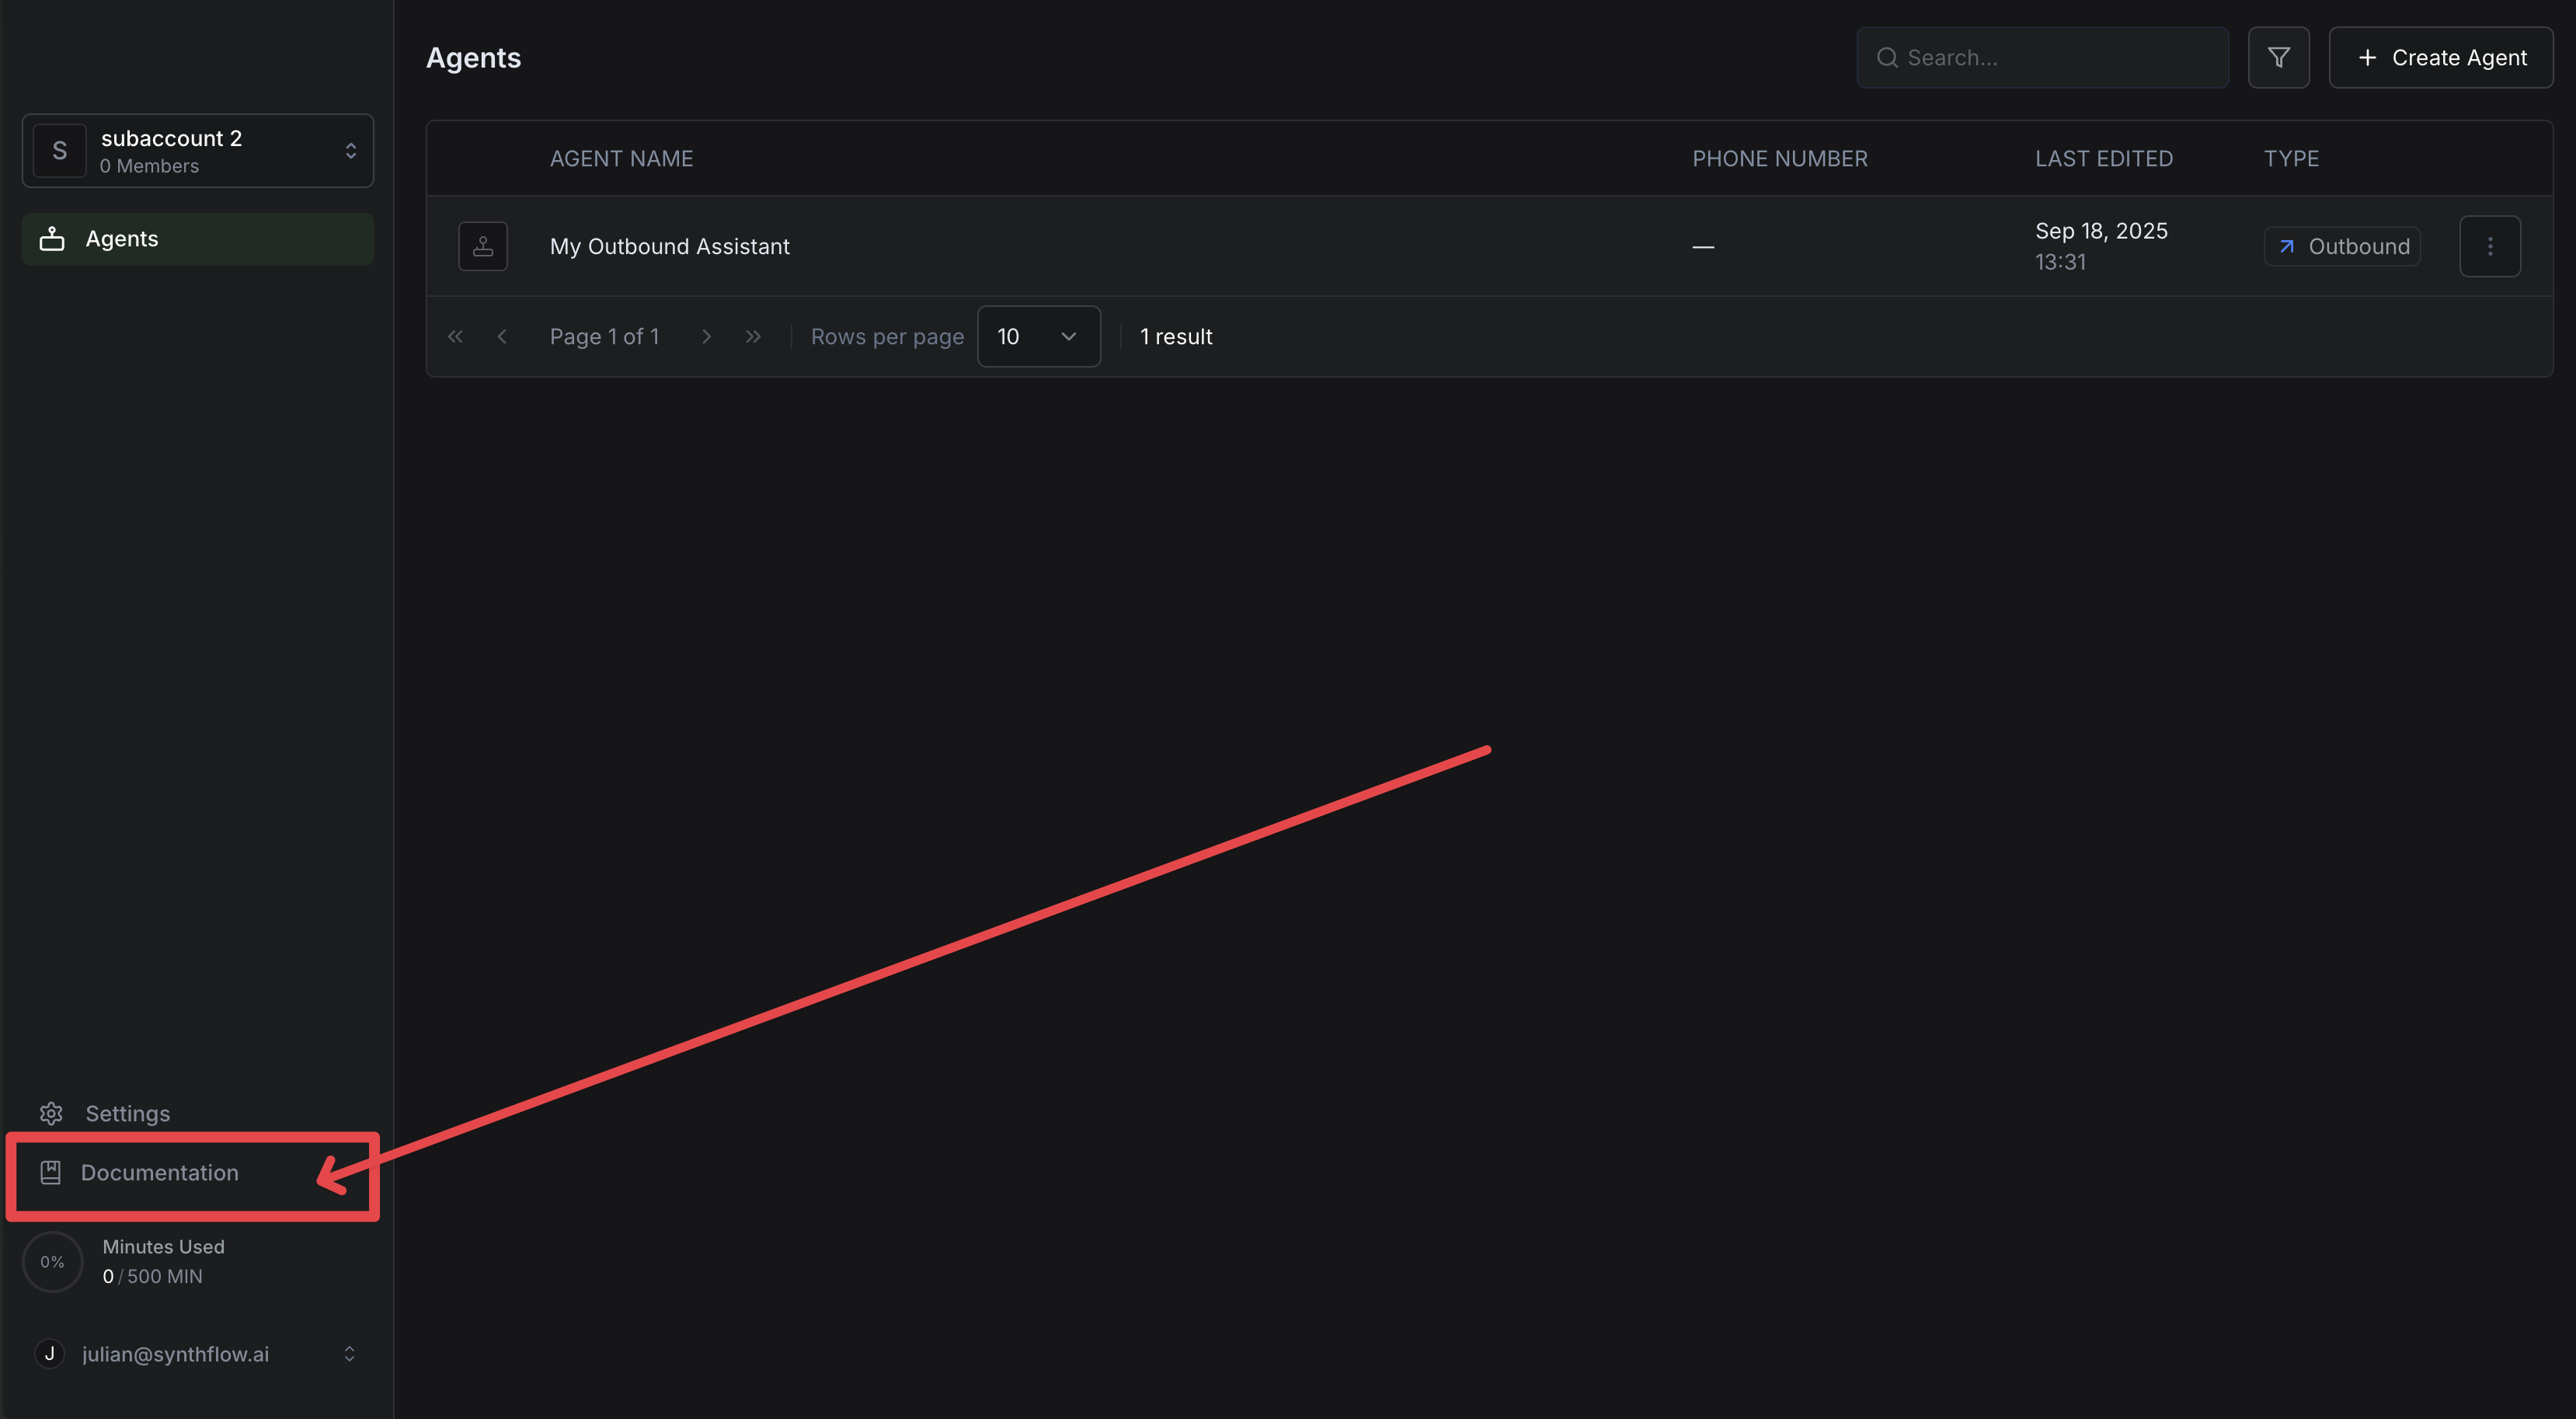The image size is (2576, 1419).
Task: Select Agents in the sidebar navigation
Action: click(x=121, y=238)
